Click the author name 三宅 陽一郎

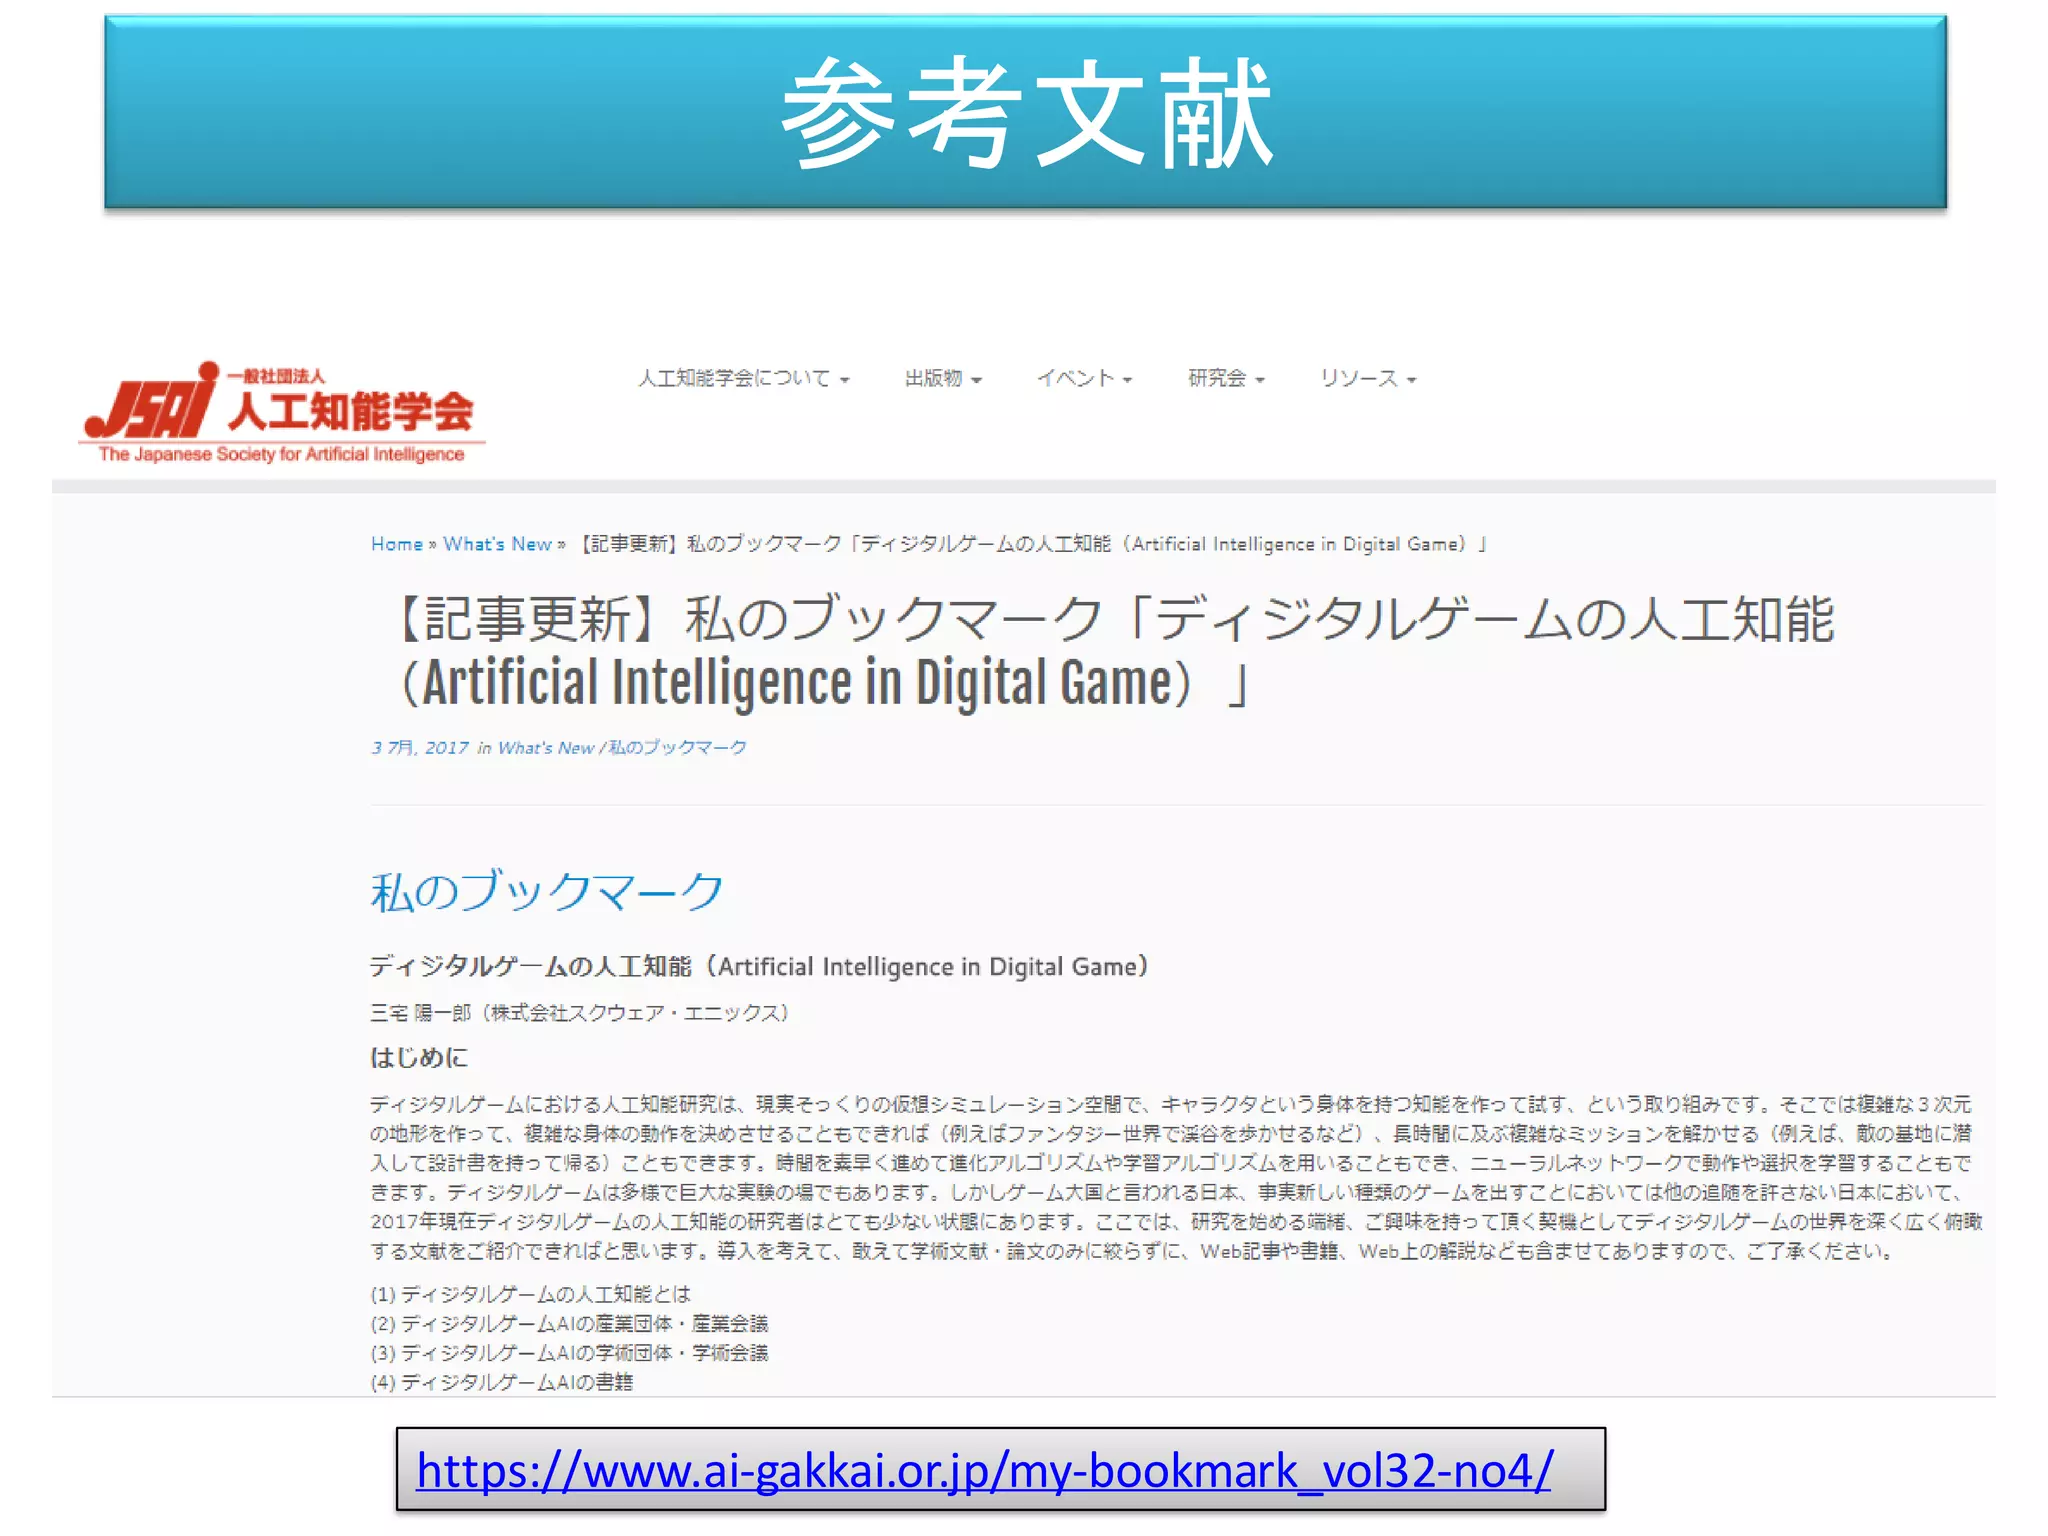tap(420, 1013)
